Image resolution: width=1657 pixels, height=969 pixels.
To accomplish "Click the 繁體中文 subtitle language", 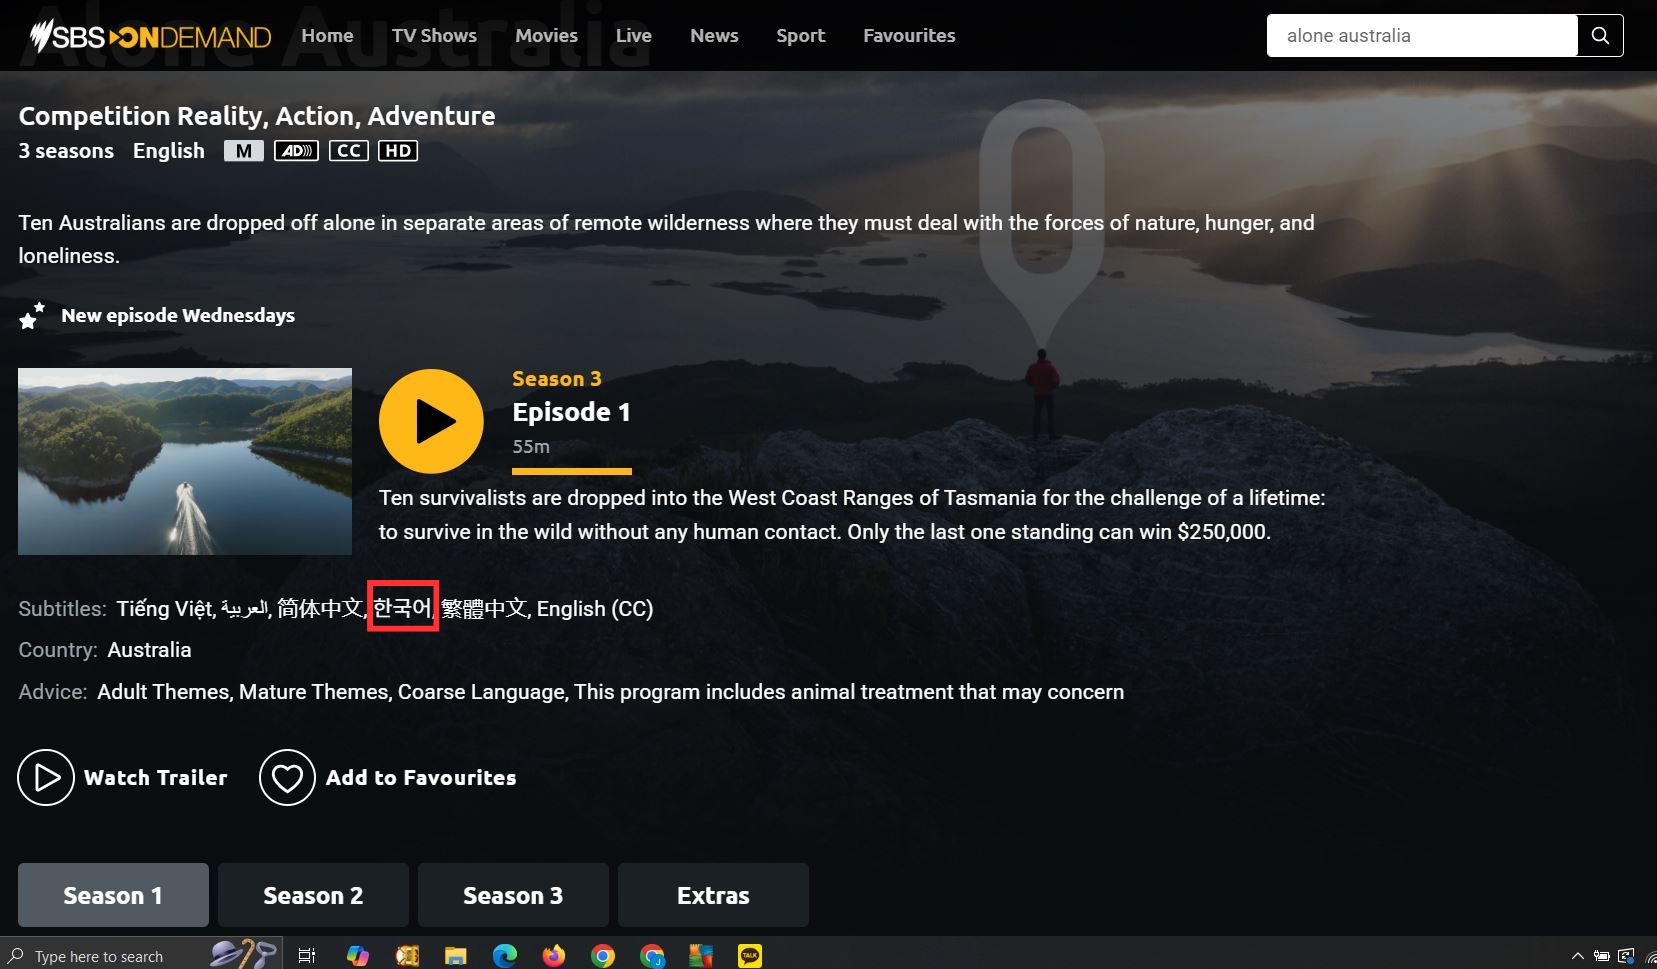I will point(484,608).
